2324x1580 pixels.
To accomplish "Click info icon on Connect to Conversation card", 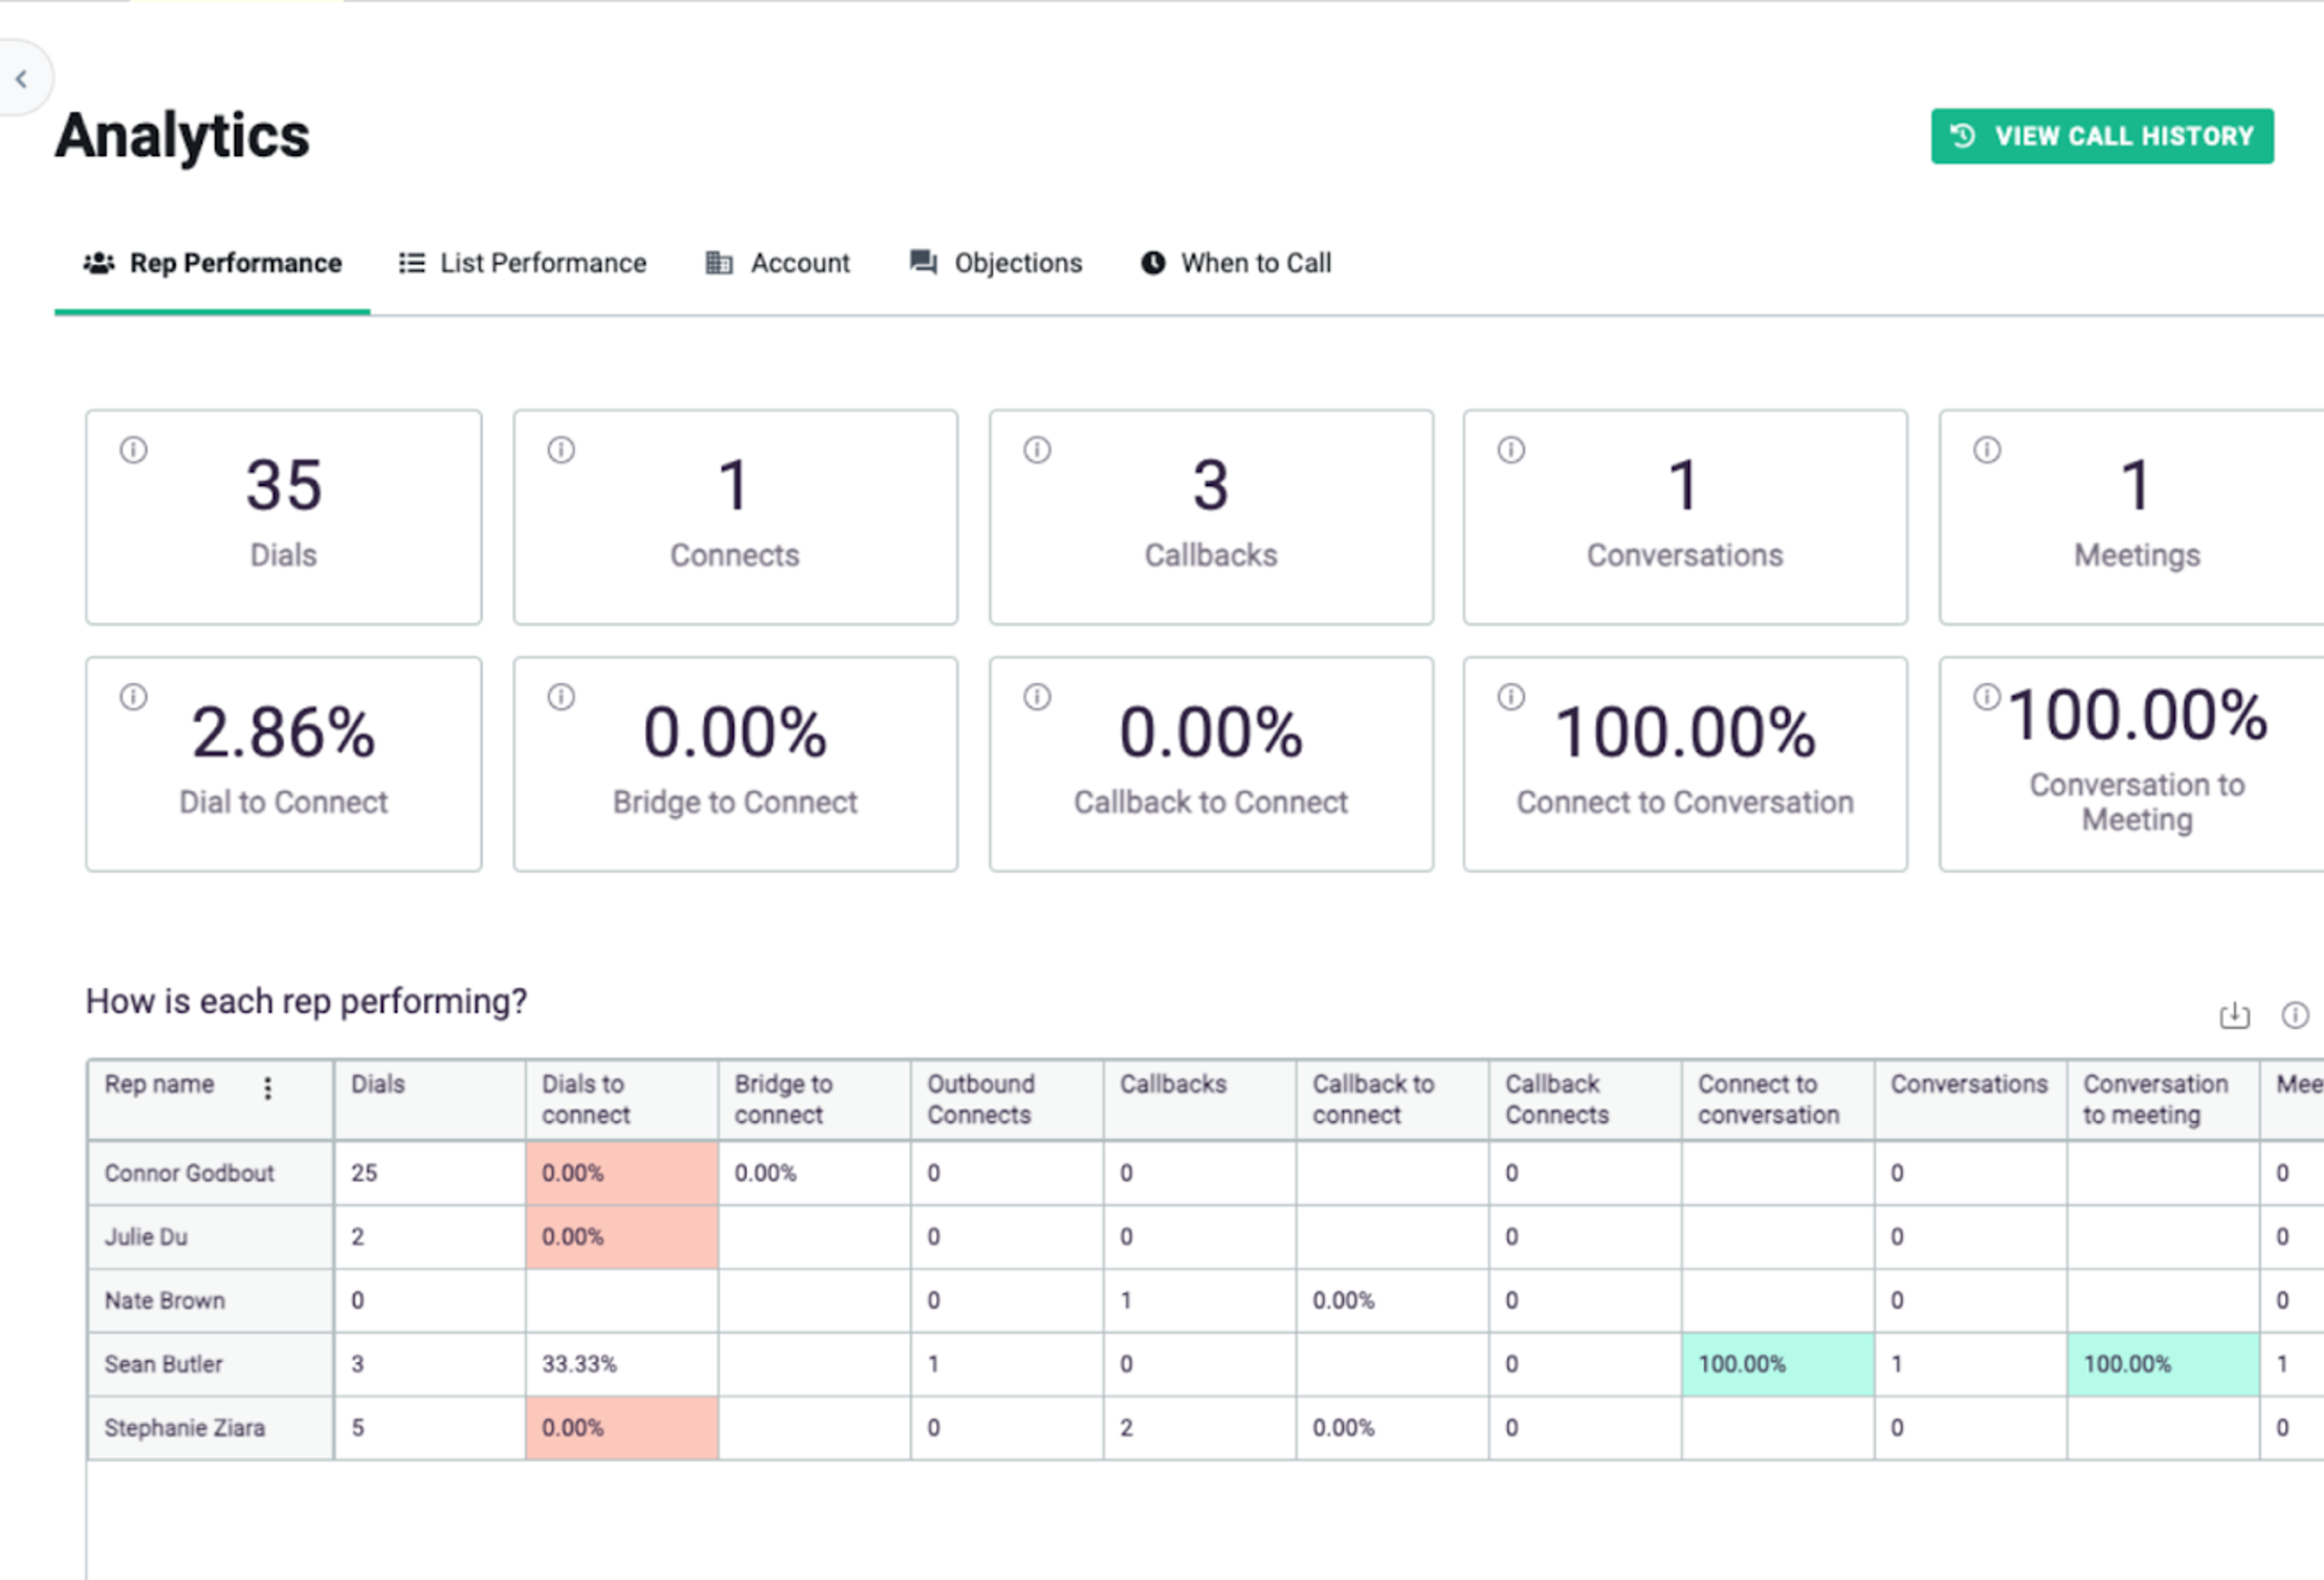I will point(1511,697).
